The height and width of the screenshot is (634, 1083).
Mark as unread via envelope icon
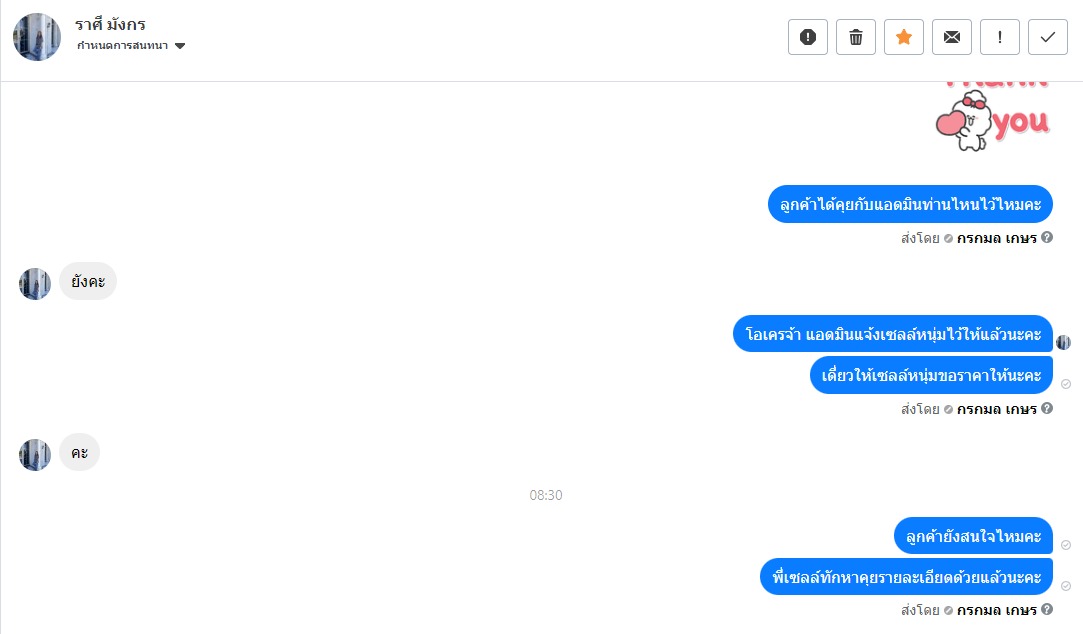click(952, 37)
